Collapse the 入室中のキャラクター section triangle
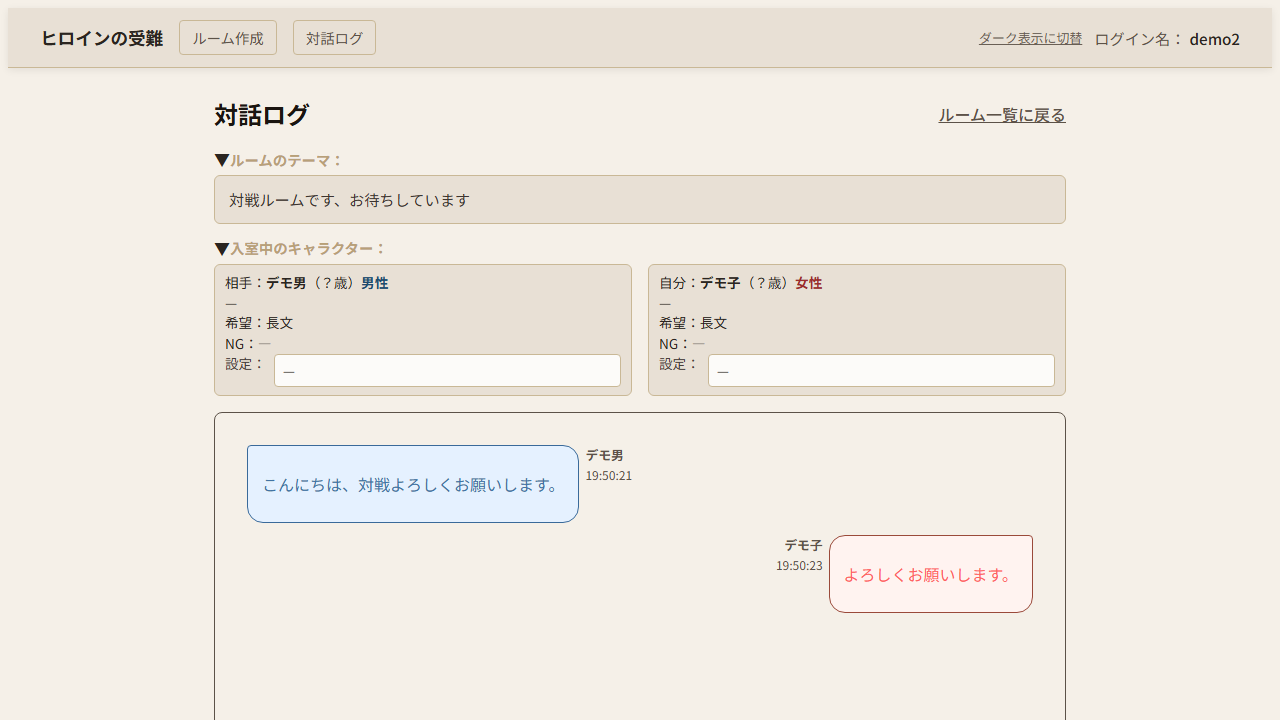Image resolution: width=1280 pixels, height=720 pixels. tap(221, 248)
